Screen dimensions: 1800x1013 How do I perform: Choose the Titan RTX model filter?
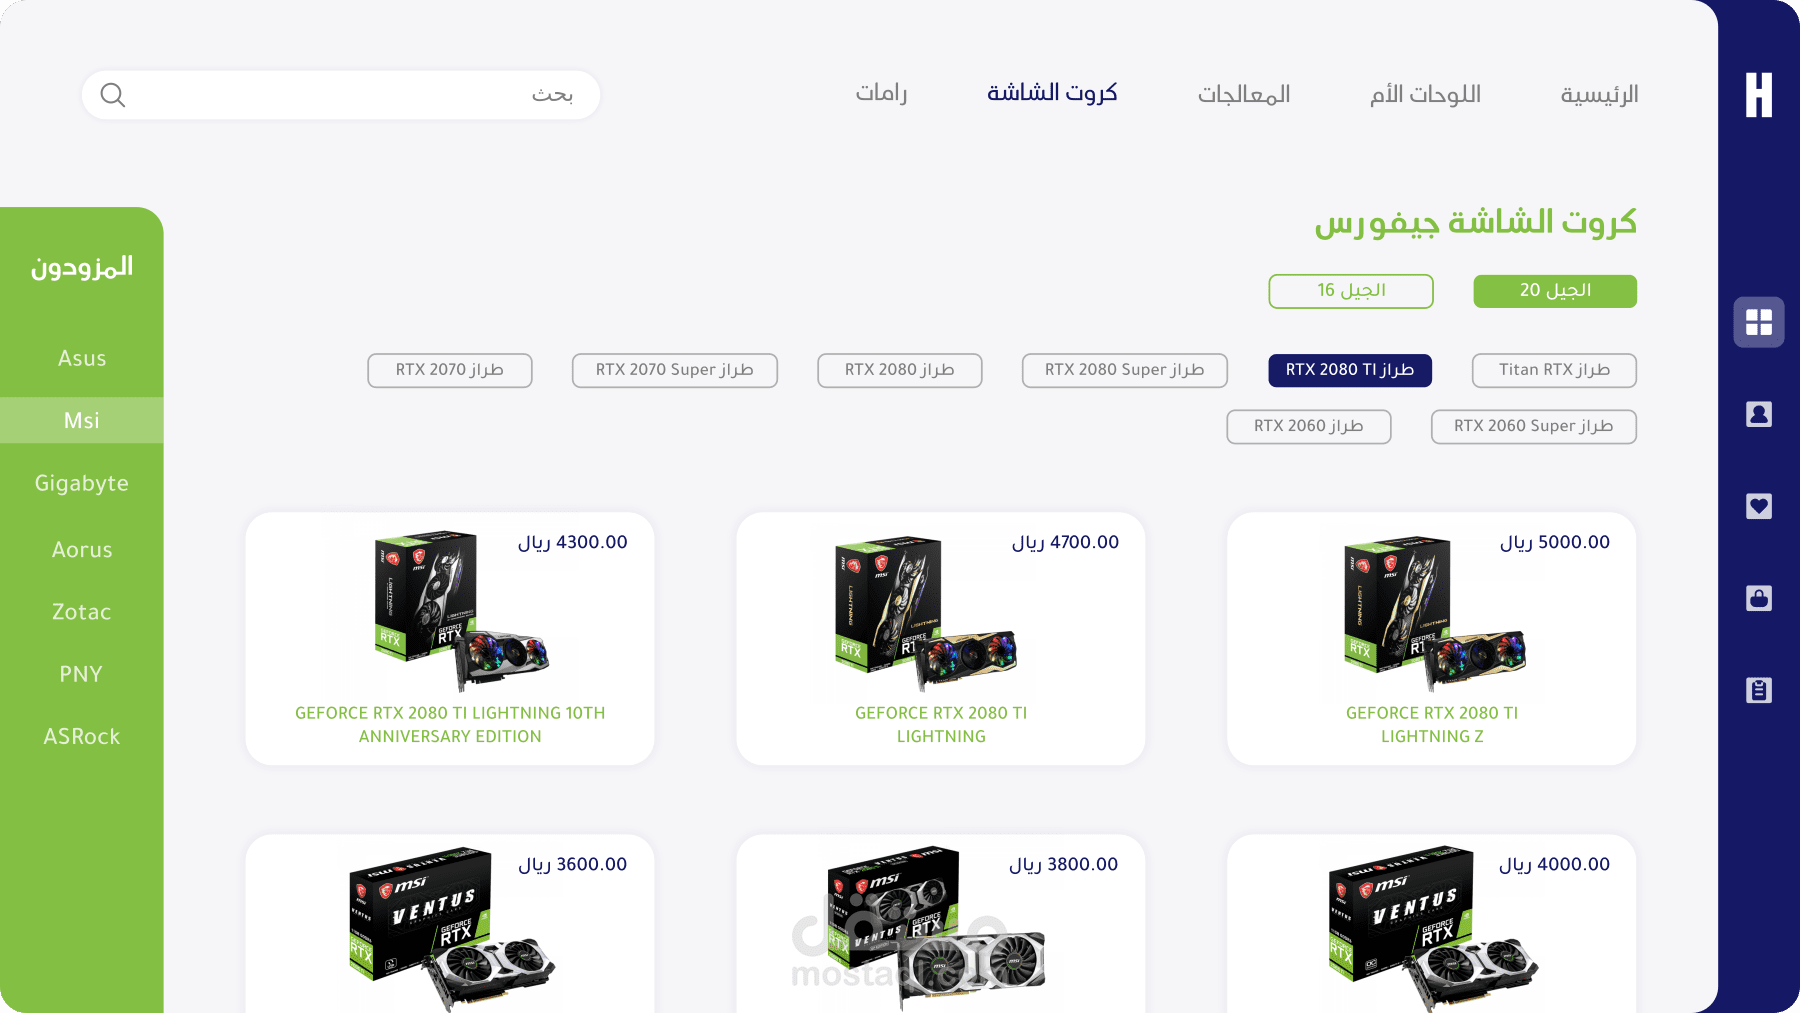click(1554, 370)
